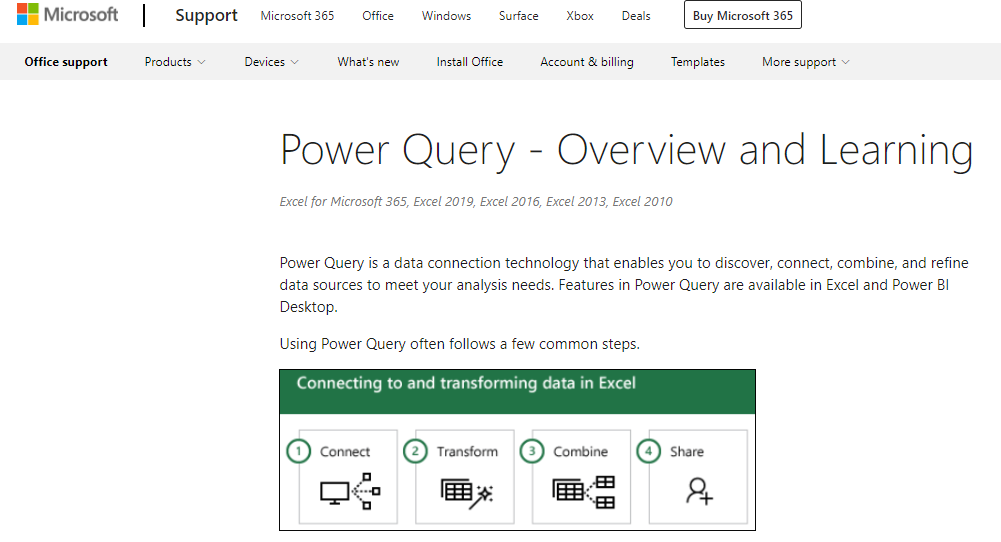Expand the Devices dropdown
1001x542 pixels.
[x=271, y=62]
